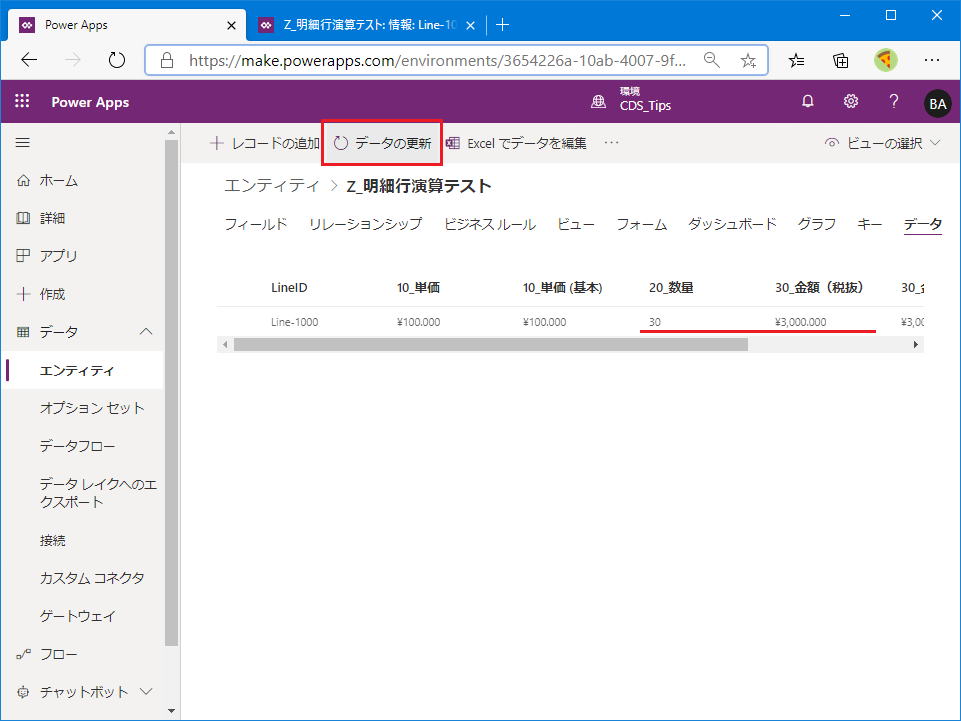Image resolution: width=961 pixels, height=721 pixels.
Task: Add this page to favorites star icon
Action: (x=748, y=59)
